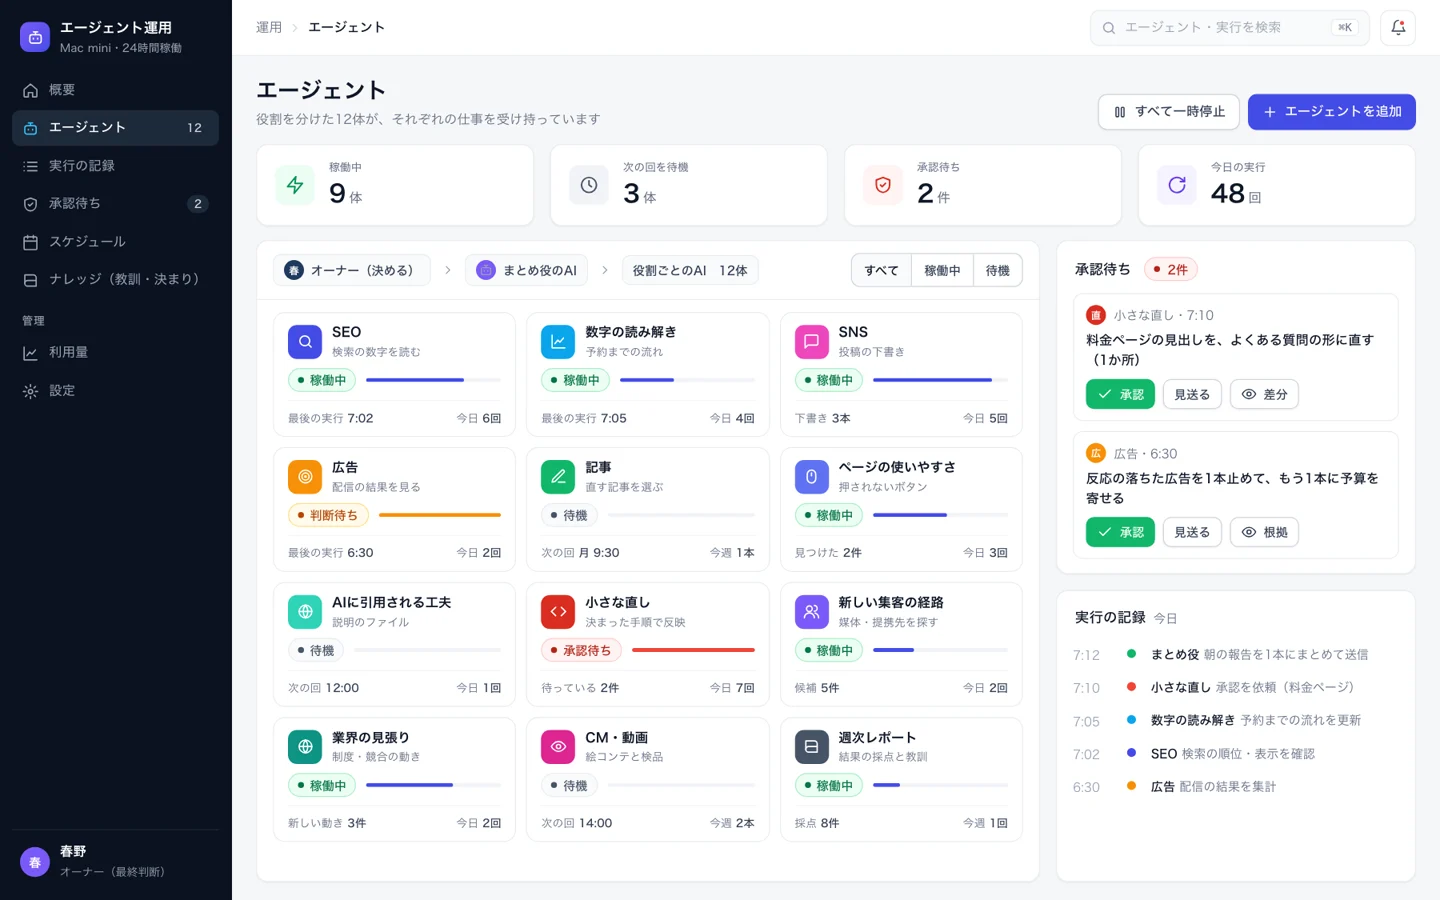The width and height of the screenshot is (1440, 900).
Task: Click the AIに引用される工夫 globe icon
Action: coord(305,612)
